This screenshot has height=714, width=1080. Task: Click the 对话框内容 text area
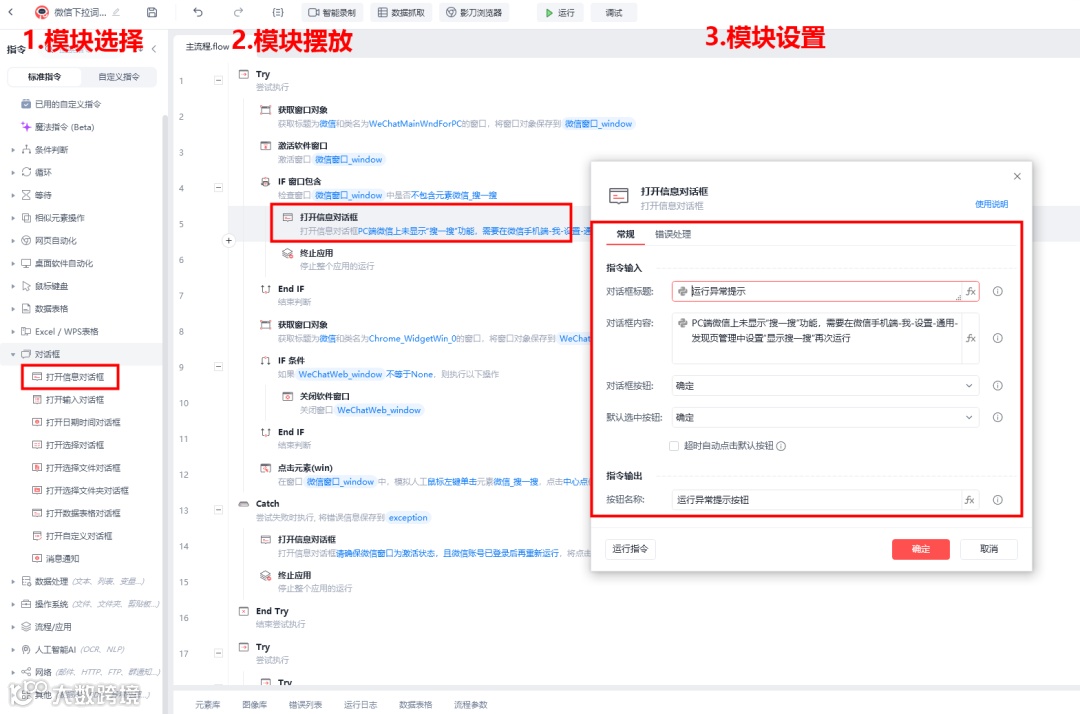click(x=816, y=338)
